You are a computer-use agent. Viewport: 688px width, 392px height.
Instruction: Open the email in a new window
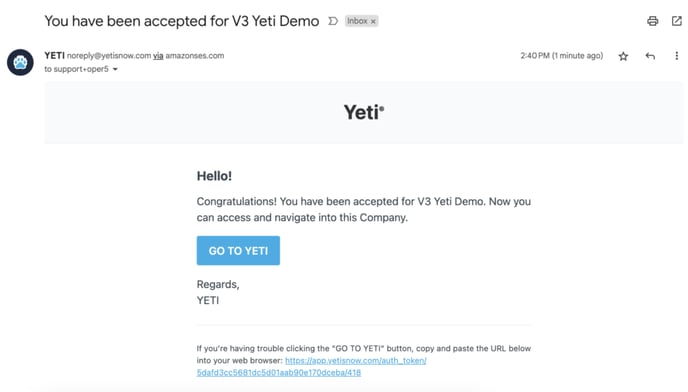(677, 21)
